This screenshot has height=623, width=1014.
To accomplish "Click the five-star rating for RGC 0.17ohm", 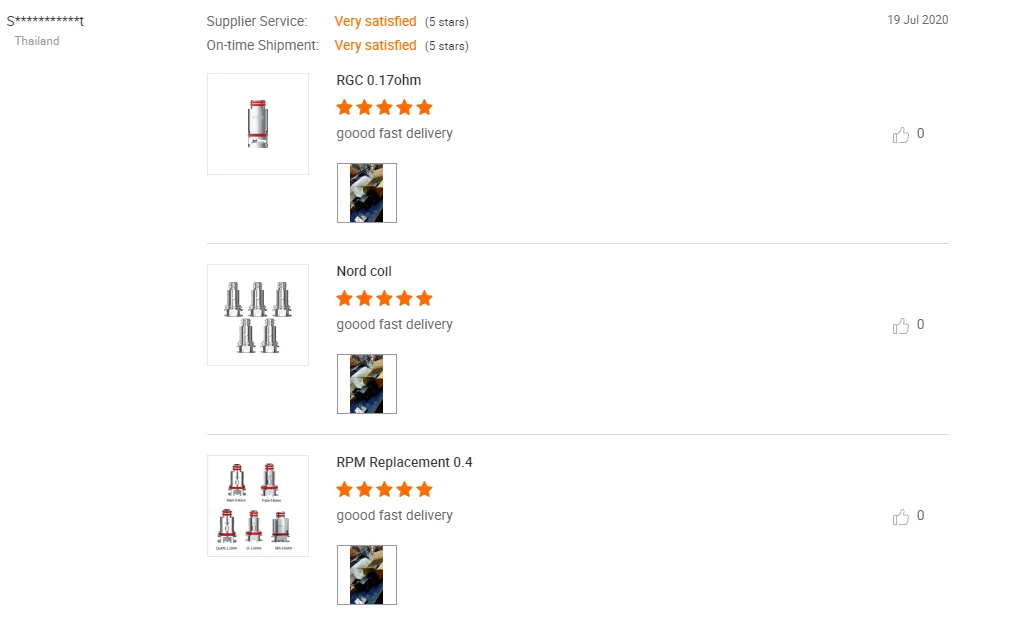I will click(384, 107).
